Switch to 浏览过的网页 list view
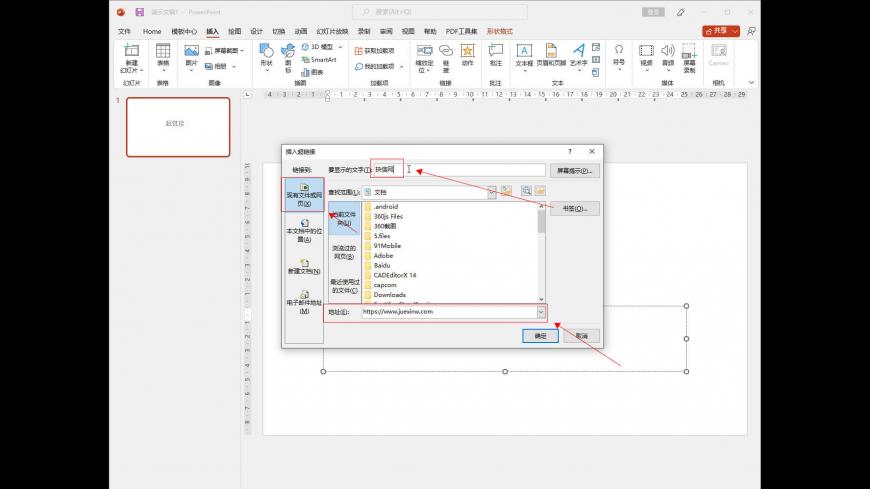870x489 pixels. [343, 252]
